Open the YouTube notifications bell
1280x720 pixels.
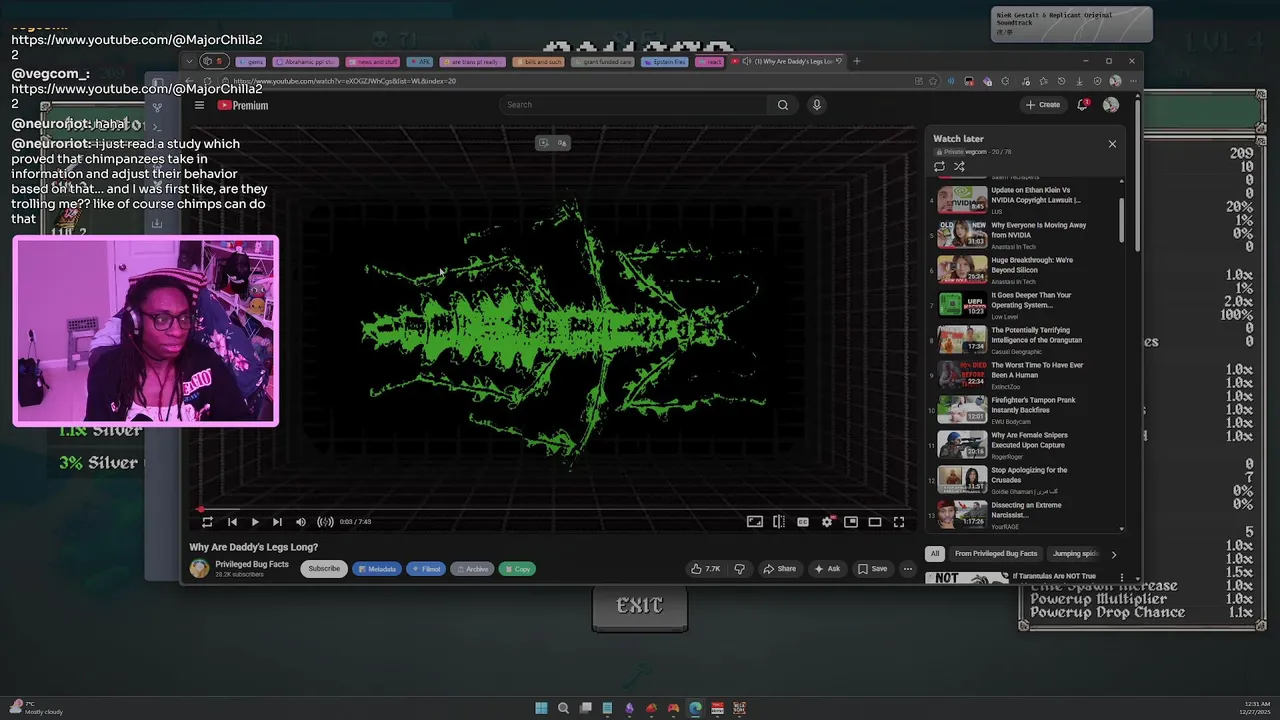[1082, 105]
